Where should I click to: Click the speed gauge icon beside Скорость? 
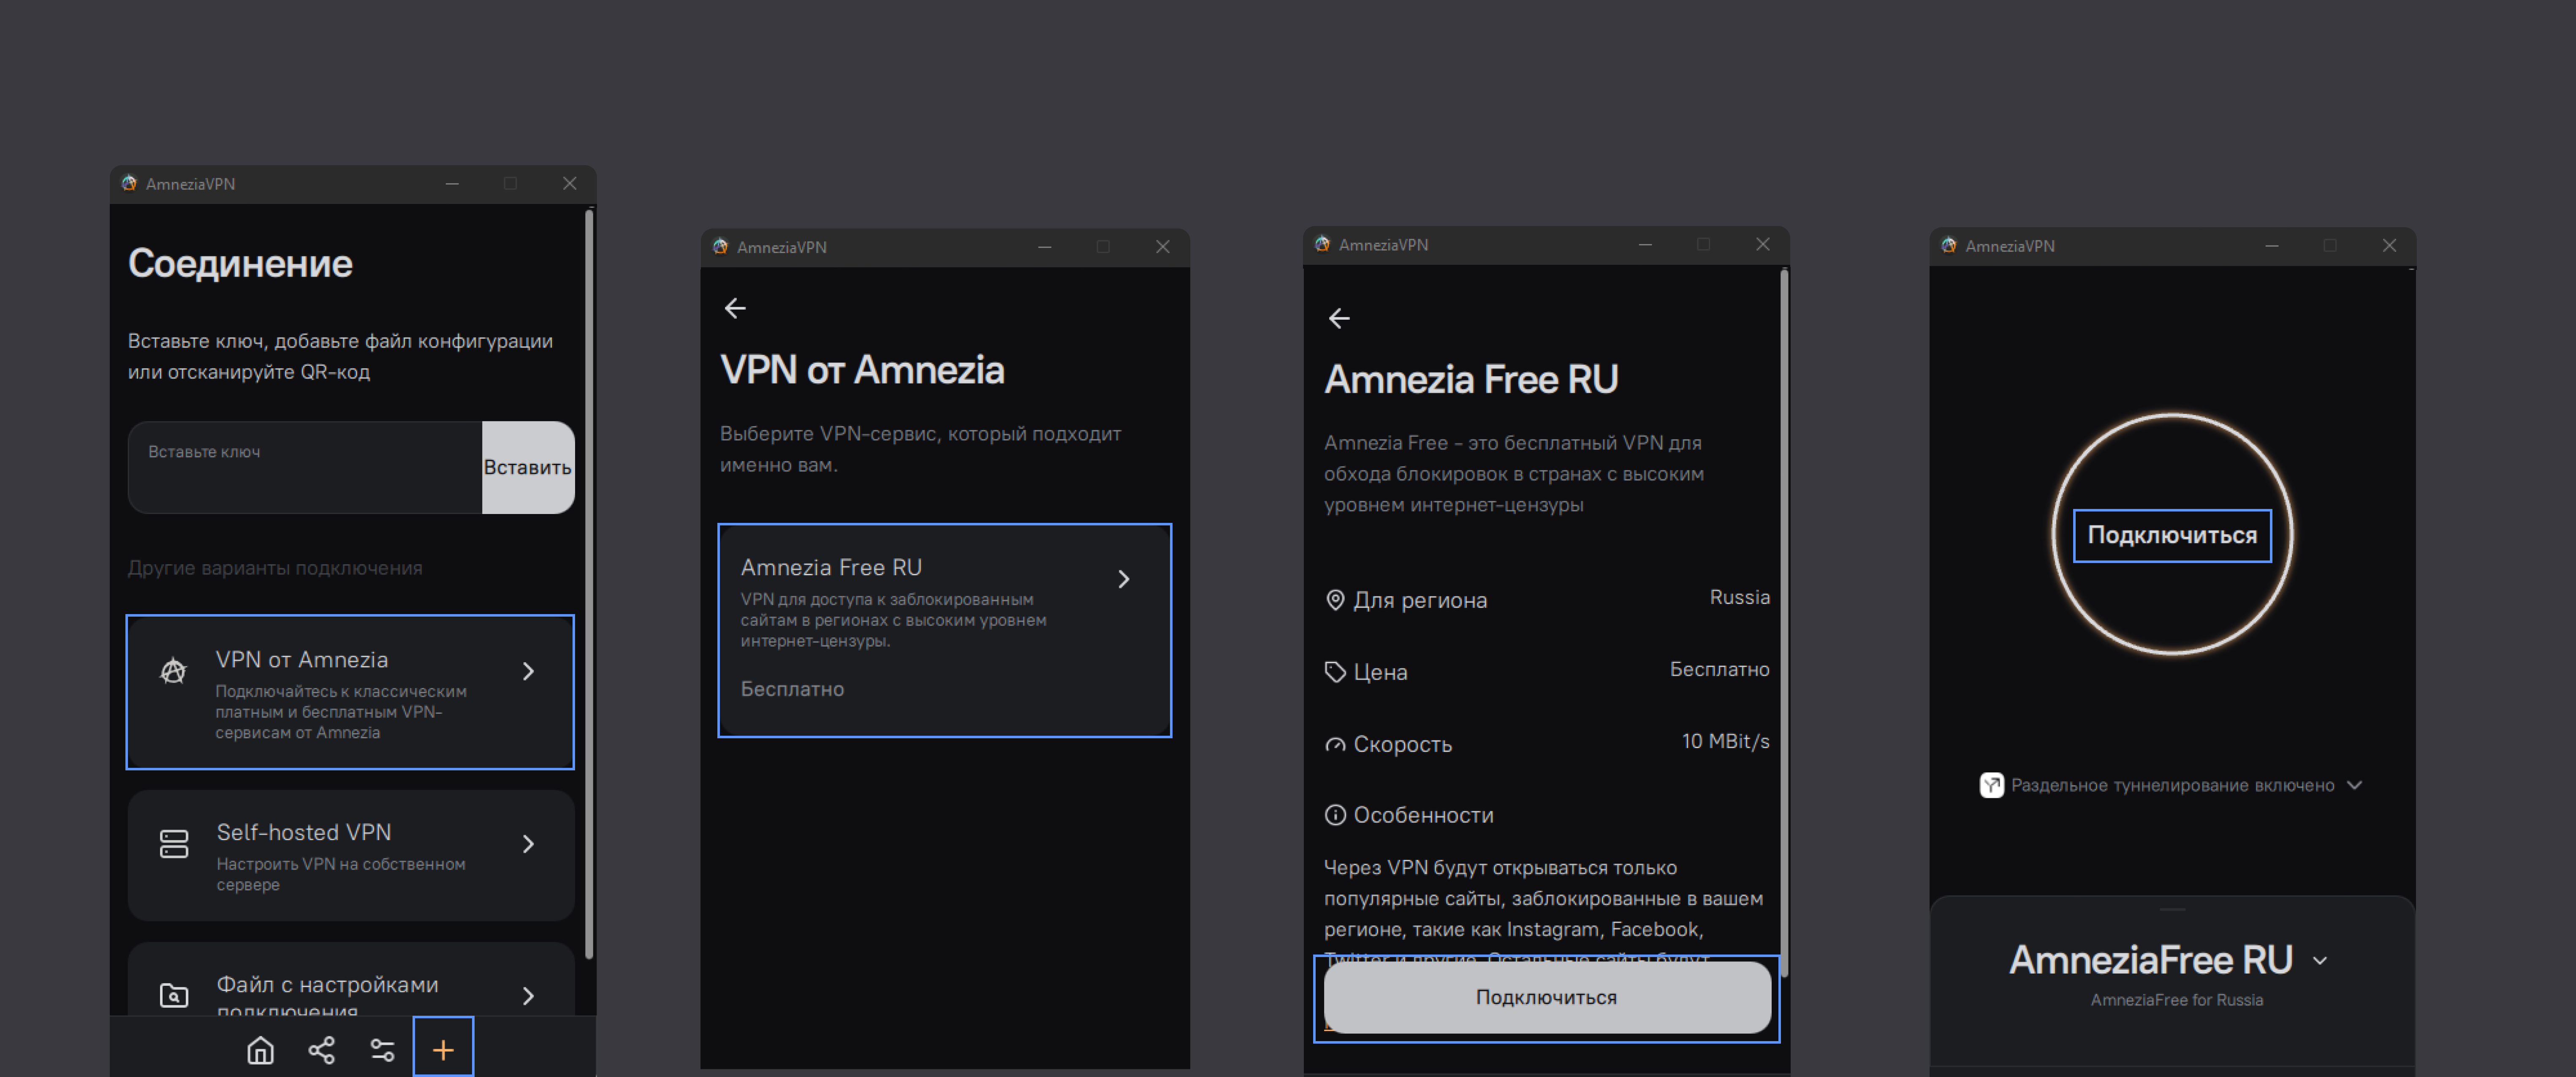1336,744
